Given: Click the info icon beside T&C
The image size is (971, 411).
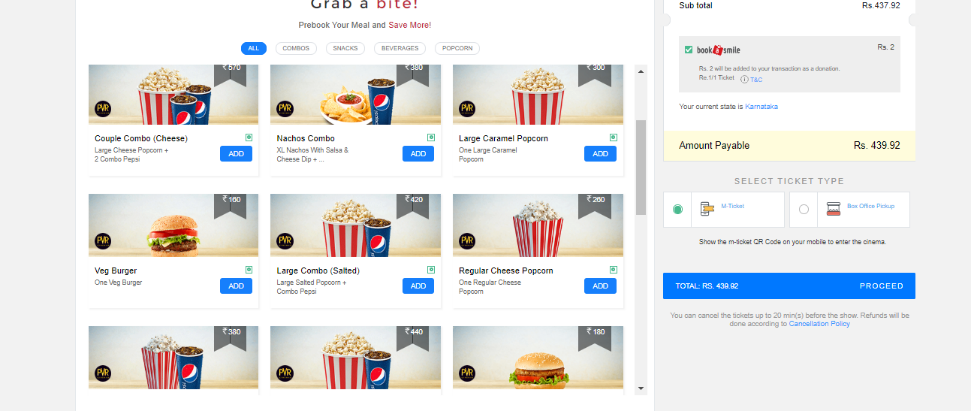Looking at the screenshot, I should [x=745, y=79].
